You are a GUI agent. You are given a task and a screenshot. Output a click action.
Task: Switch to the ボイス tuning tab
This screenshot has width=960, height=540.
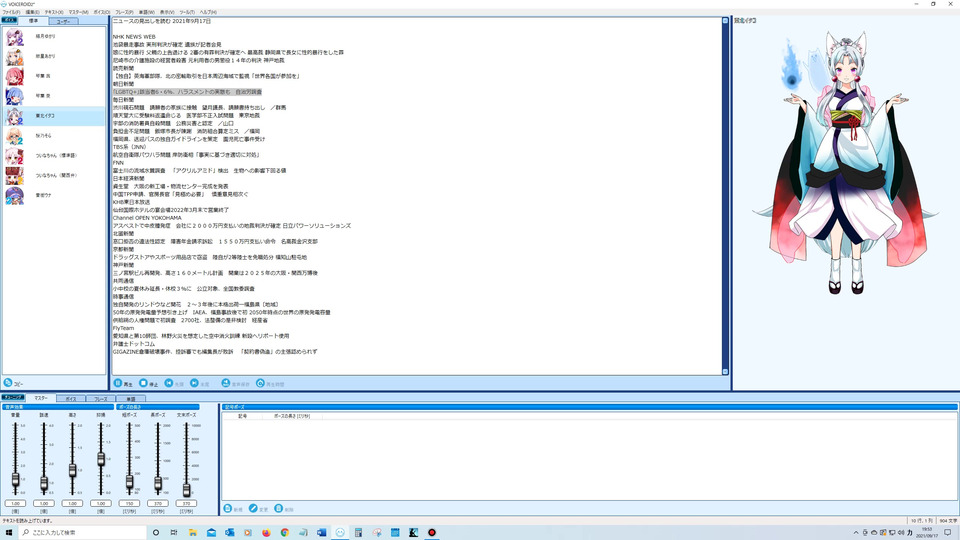pyautogui.click(x=71, y=399)
